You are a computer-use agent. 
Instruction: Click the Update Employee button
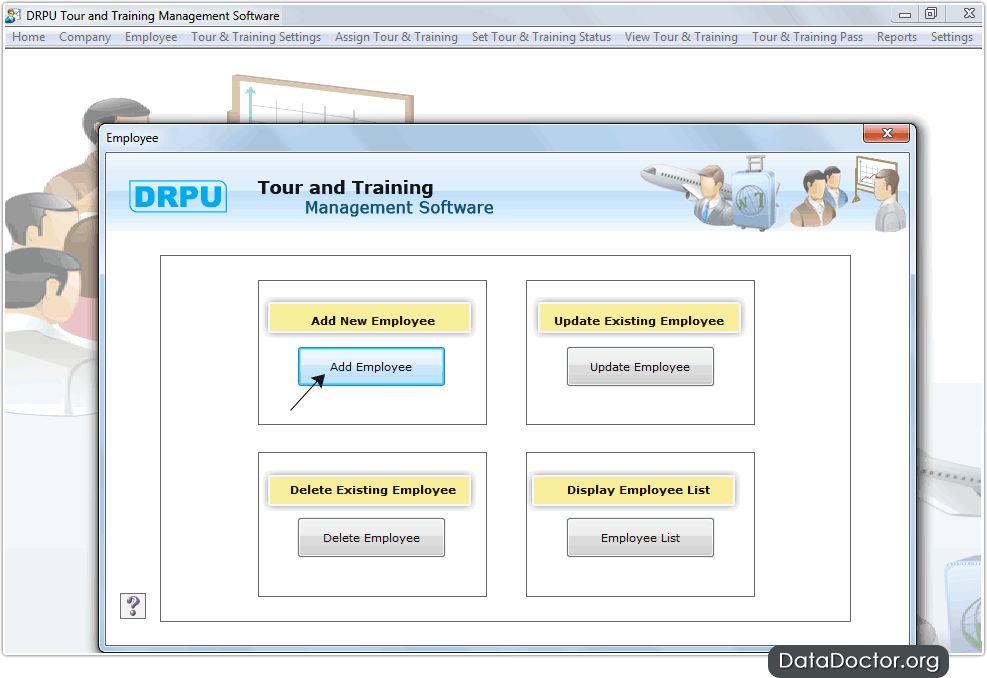click(x=640, y=366)
